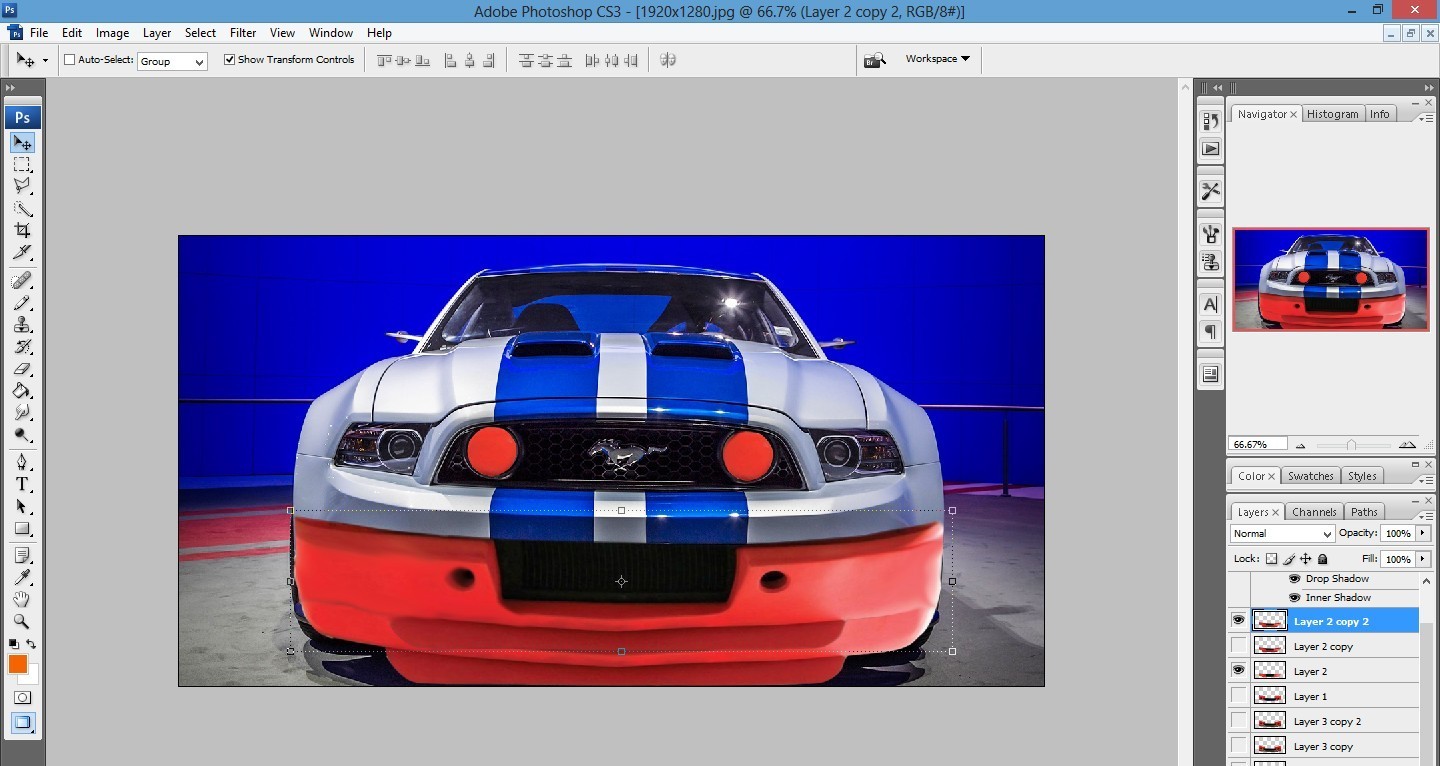Select the Paint Bucket tool
1440x766 pixels.
click(x=22, y=390)
